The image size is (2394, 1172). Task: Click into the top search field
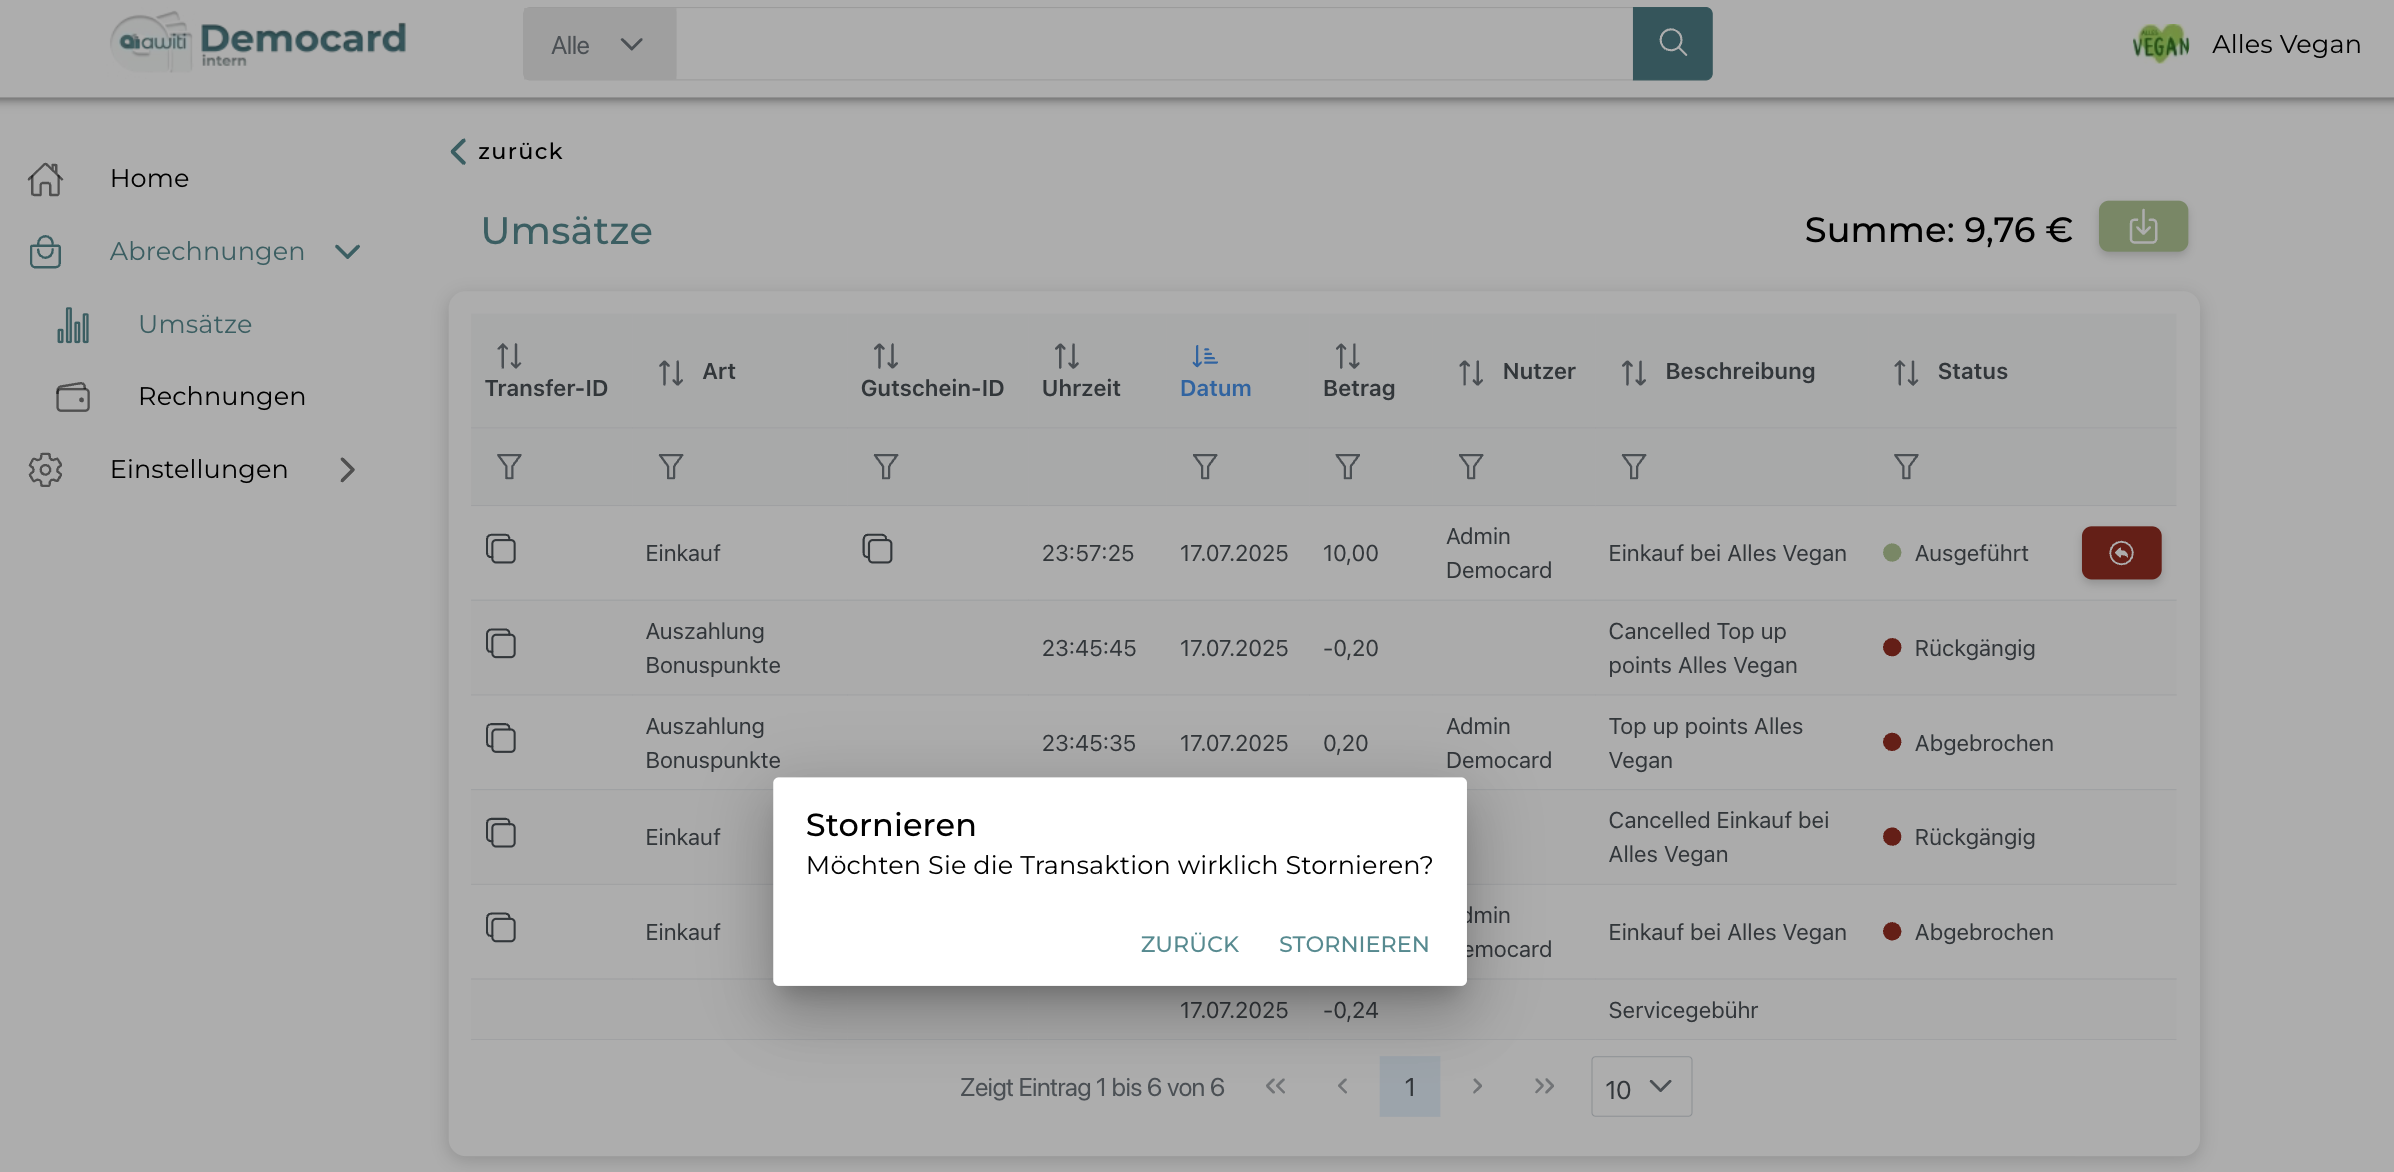coord(1153,45)
